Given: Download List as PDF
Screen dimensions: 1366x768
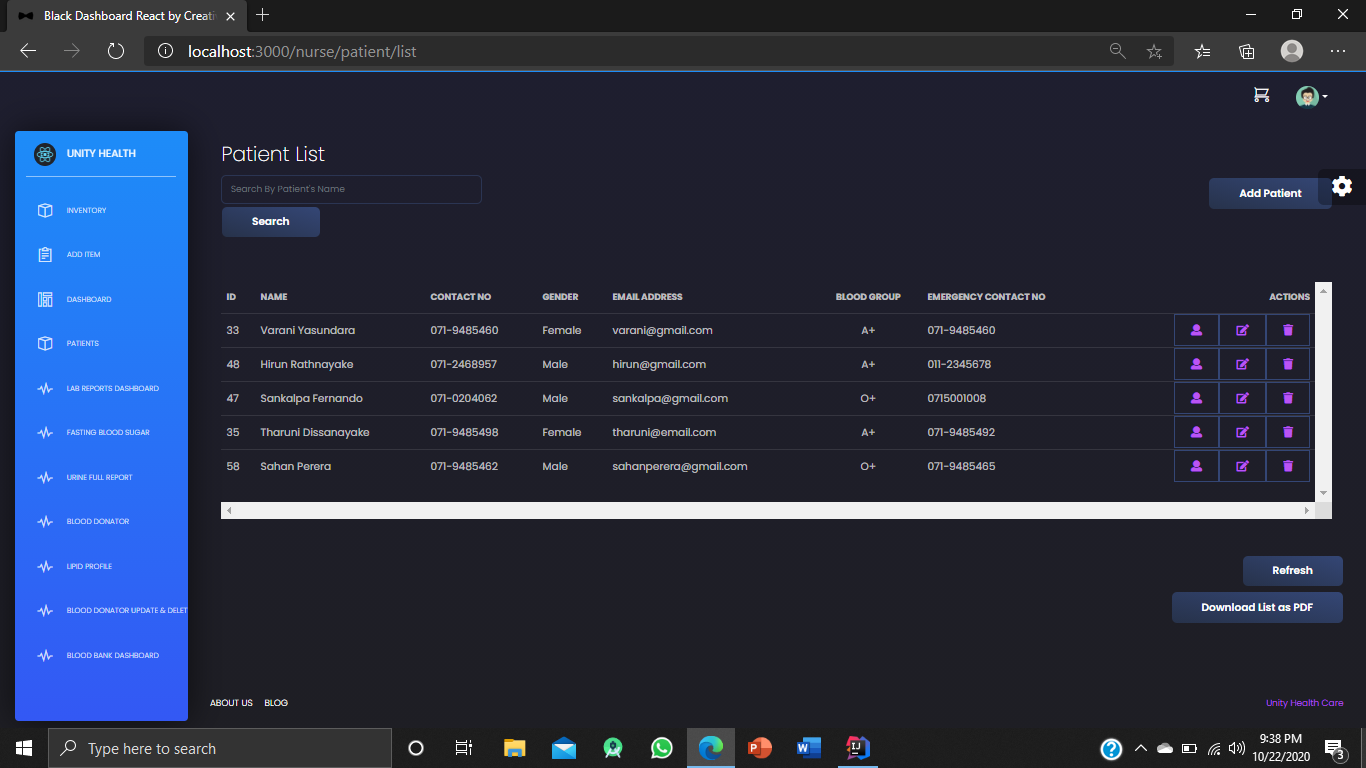Looking at the screenshot, I should (x=1257, y=607).
